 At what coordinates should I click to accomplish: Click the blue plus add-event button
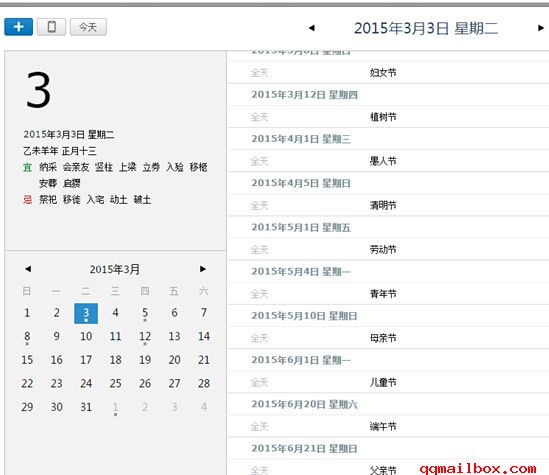click(x=19, y=27)
